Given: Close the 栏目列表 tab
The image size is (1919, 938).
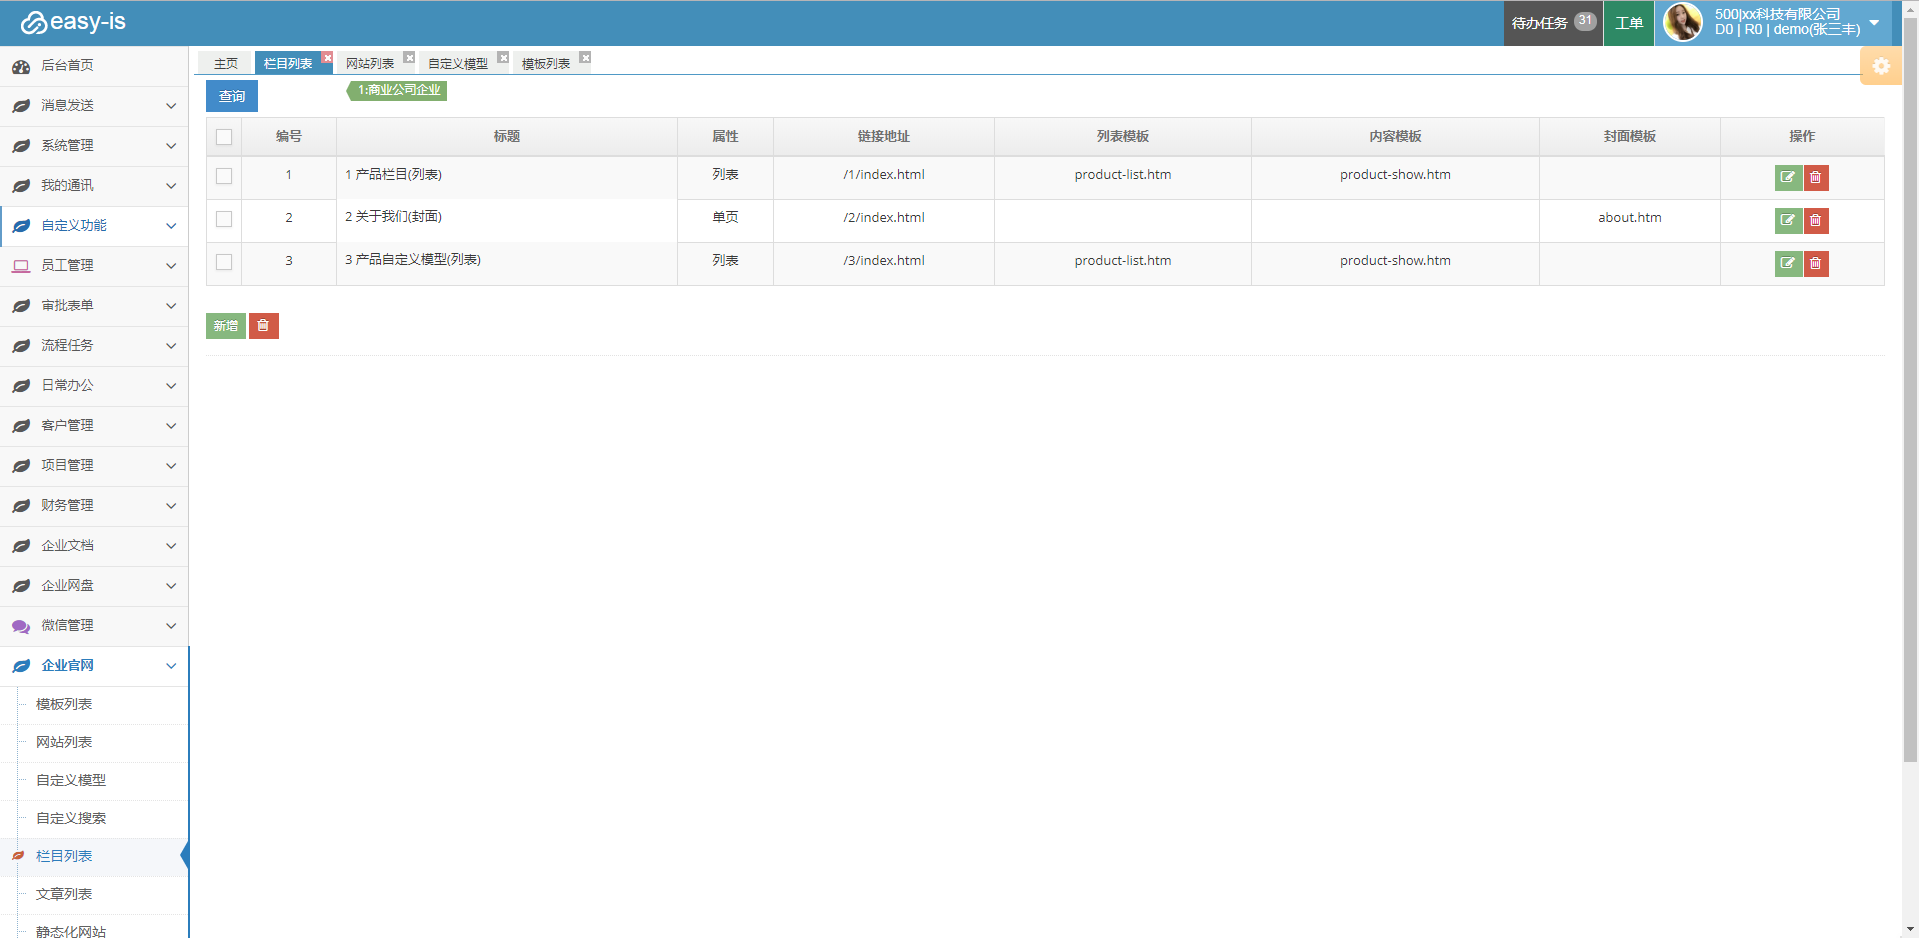Looking at the screenshot, I should click(x=327, y=58).
